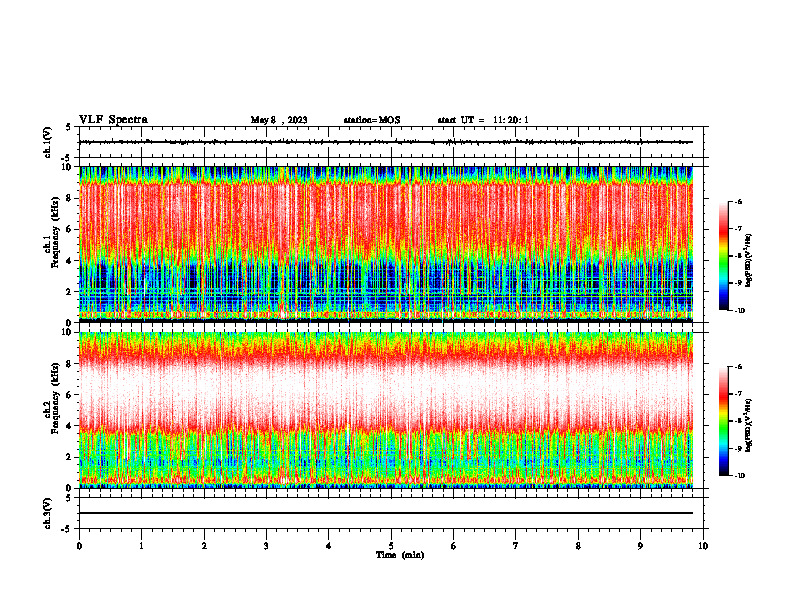The width and height of the screenshot is (792, 612).
Task: Click the ch.1 spectrogram panel
Action: pyautogui.click(x=386, y=244)
